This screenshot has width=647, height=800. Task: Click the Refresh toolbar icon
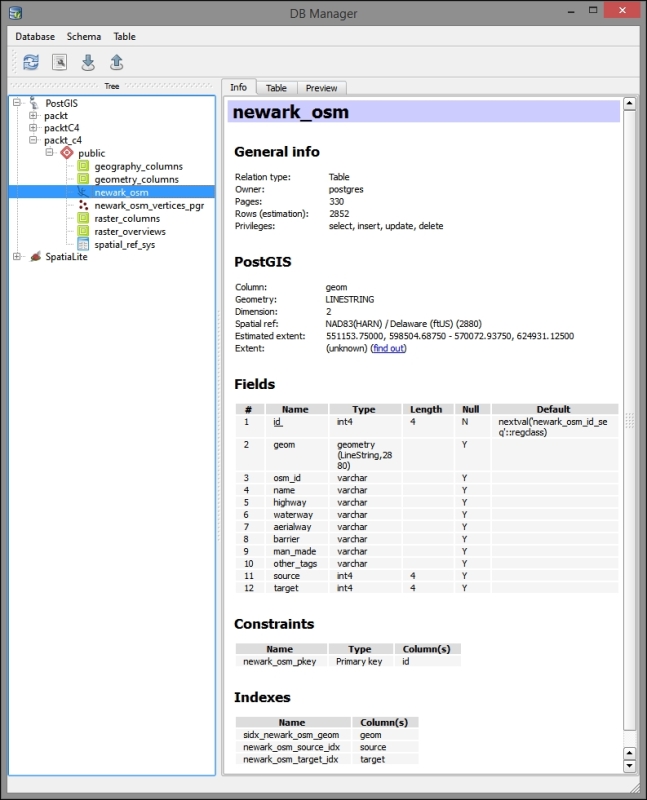point(31,62)
